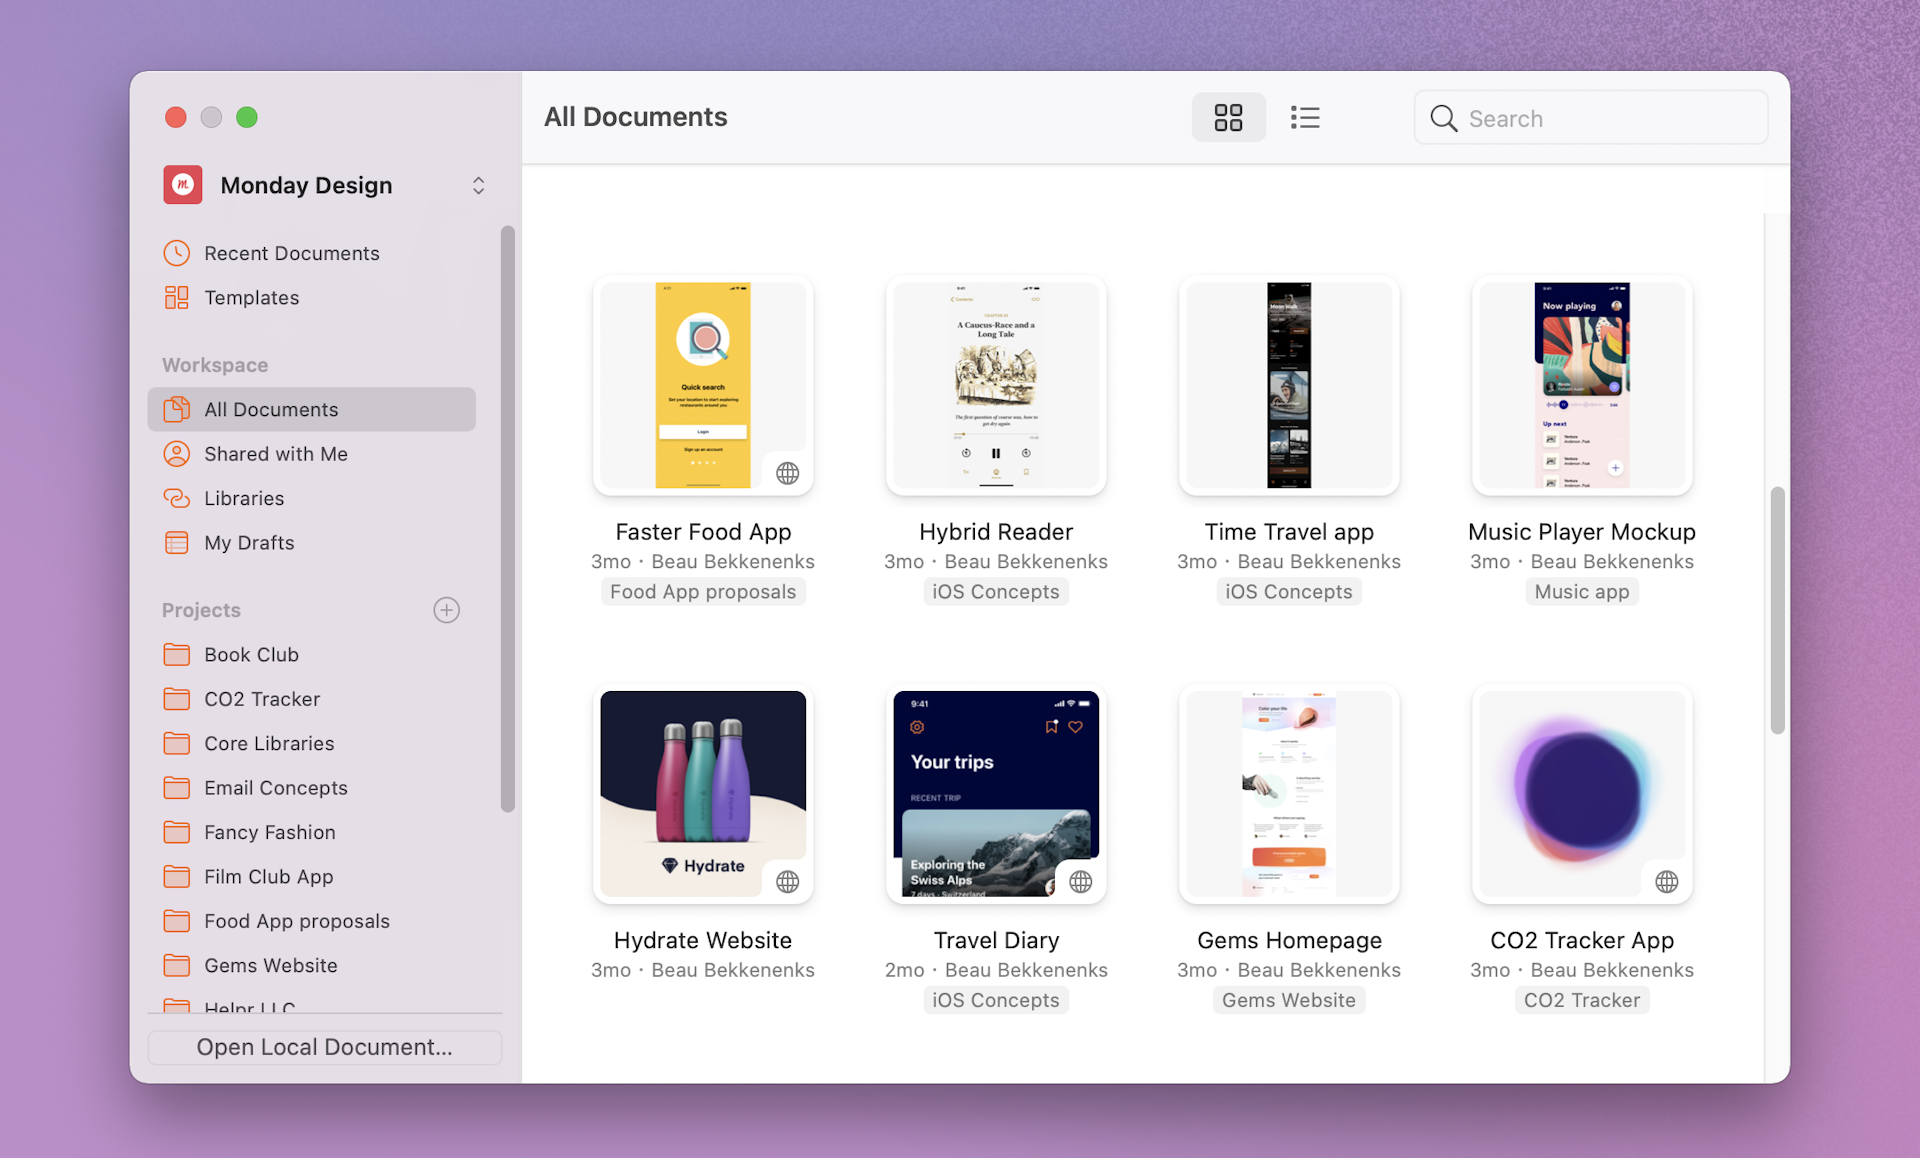The image size is (1920, 1158).
Task: Open Recent Documents
Action: pyautogui.click(x=291, y=253)
